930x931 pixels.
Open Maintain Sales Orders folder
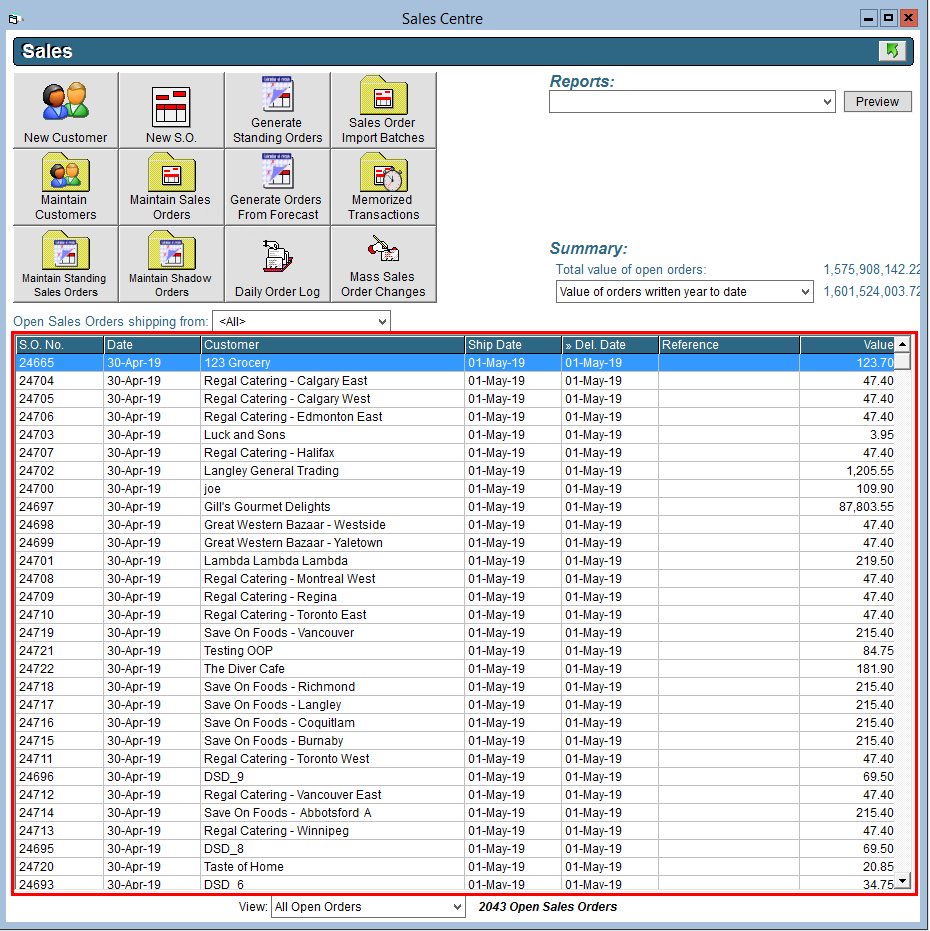171,187
